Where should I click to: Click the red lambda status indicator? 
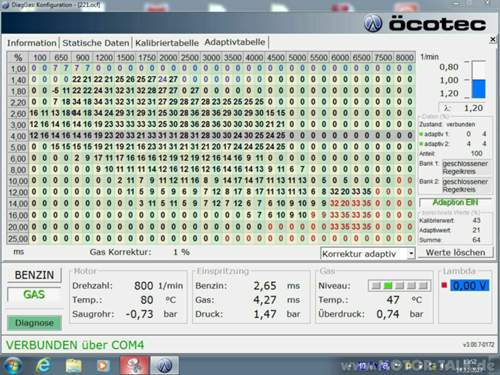click(x=444, y=285)
